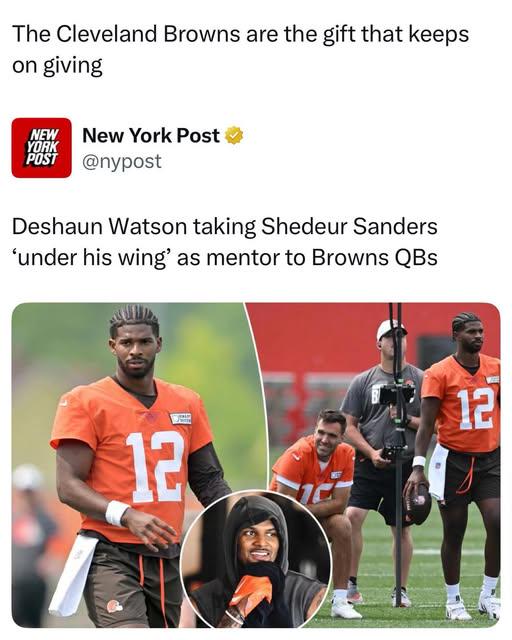Click the camera mounted on the black pole

[396, 394]
